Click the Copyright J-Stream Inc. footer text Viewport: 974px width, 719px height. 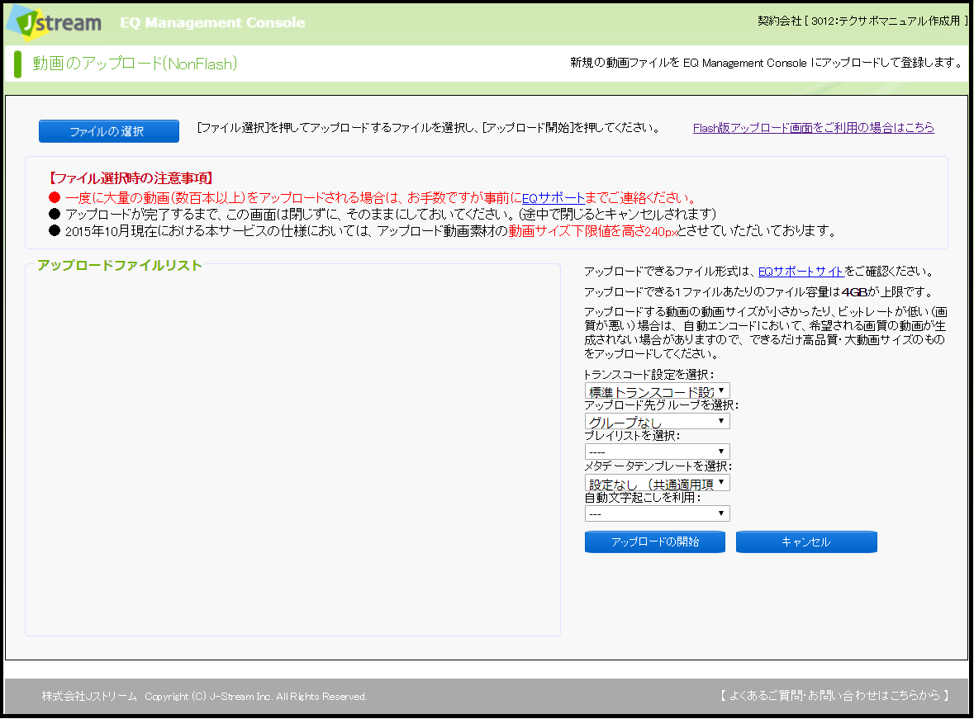tap(255, 697)
